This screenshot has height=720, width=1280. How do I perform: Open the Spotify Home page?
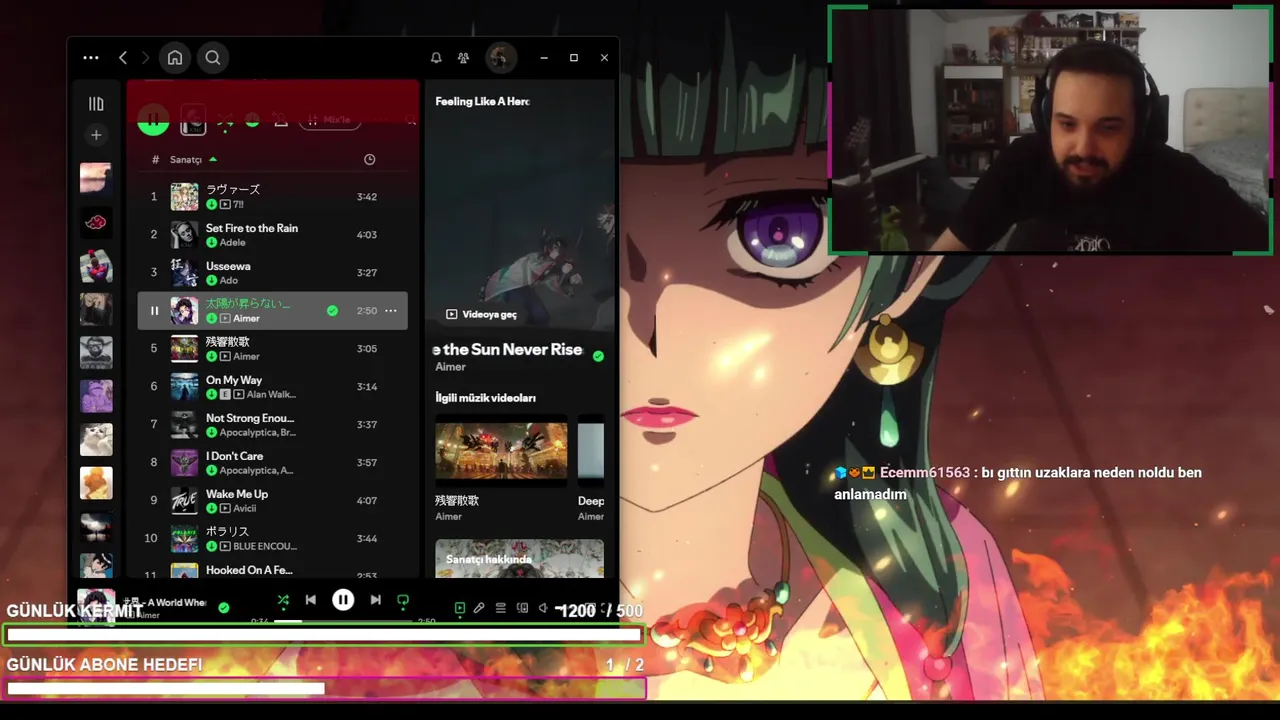pos(175,58)
